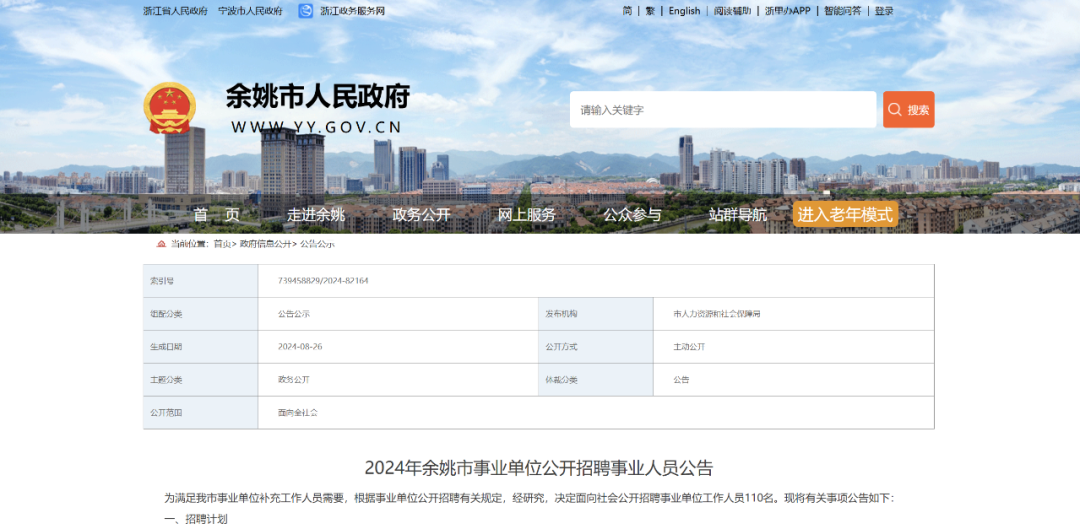
Task: Switch to traditional Chinese 繁
Action: (650, 11)
